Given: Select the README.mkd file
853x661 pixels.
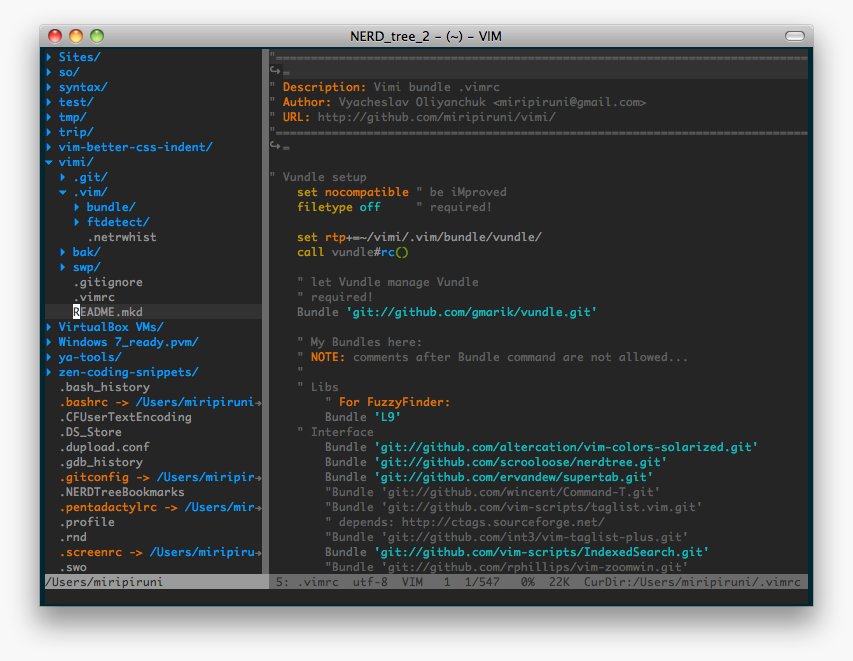Looking at the screenshot, I should tap(108, 312).
